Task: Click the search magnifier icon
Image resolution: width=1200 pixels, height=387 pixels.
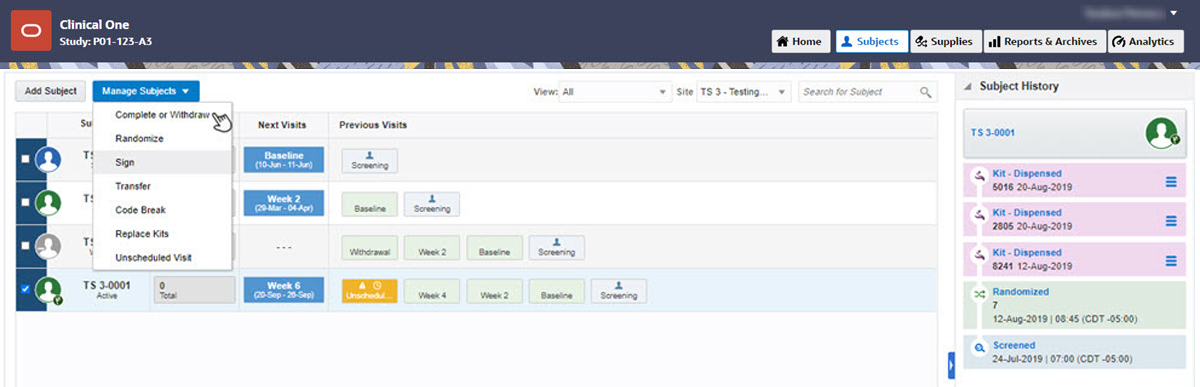Action: (926, 92)
